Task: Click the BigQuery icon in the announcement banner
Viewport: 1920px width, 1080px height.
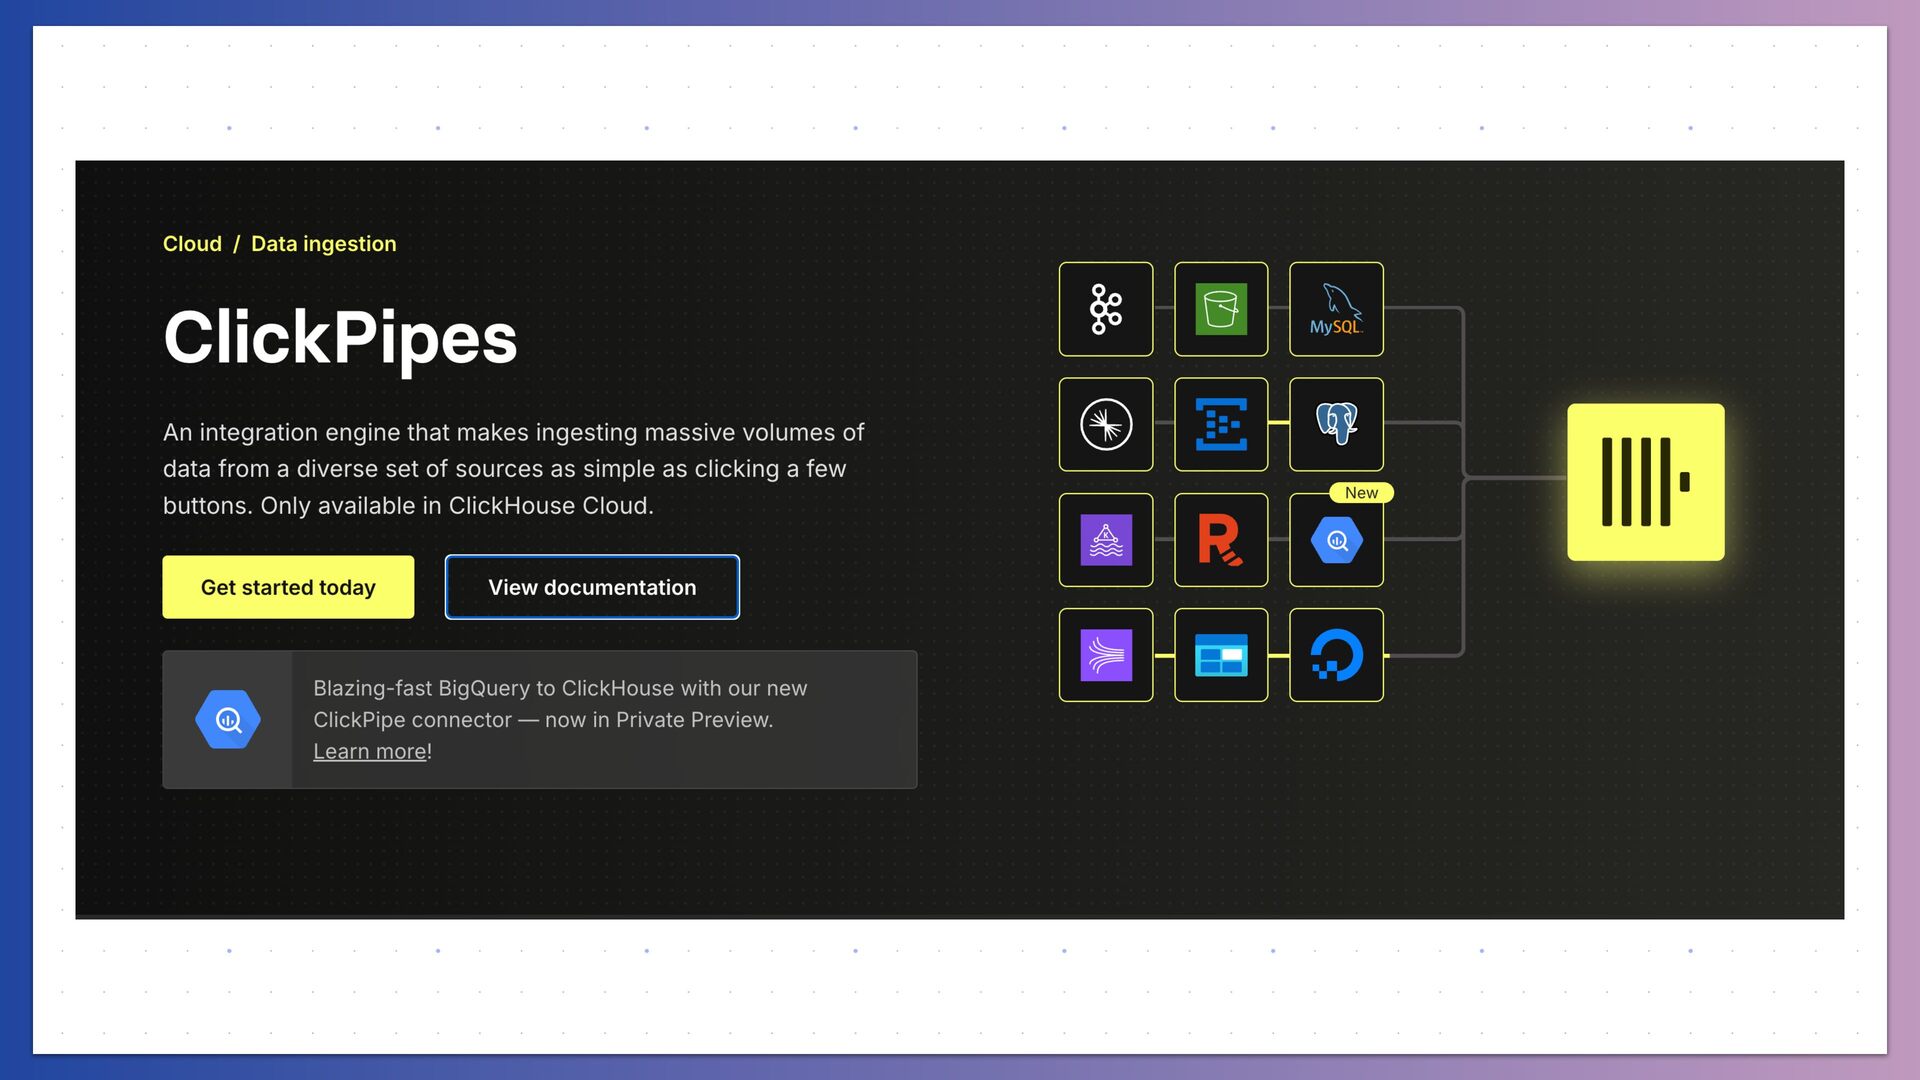Action: pos(228,719)
